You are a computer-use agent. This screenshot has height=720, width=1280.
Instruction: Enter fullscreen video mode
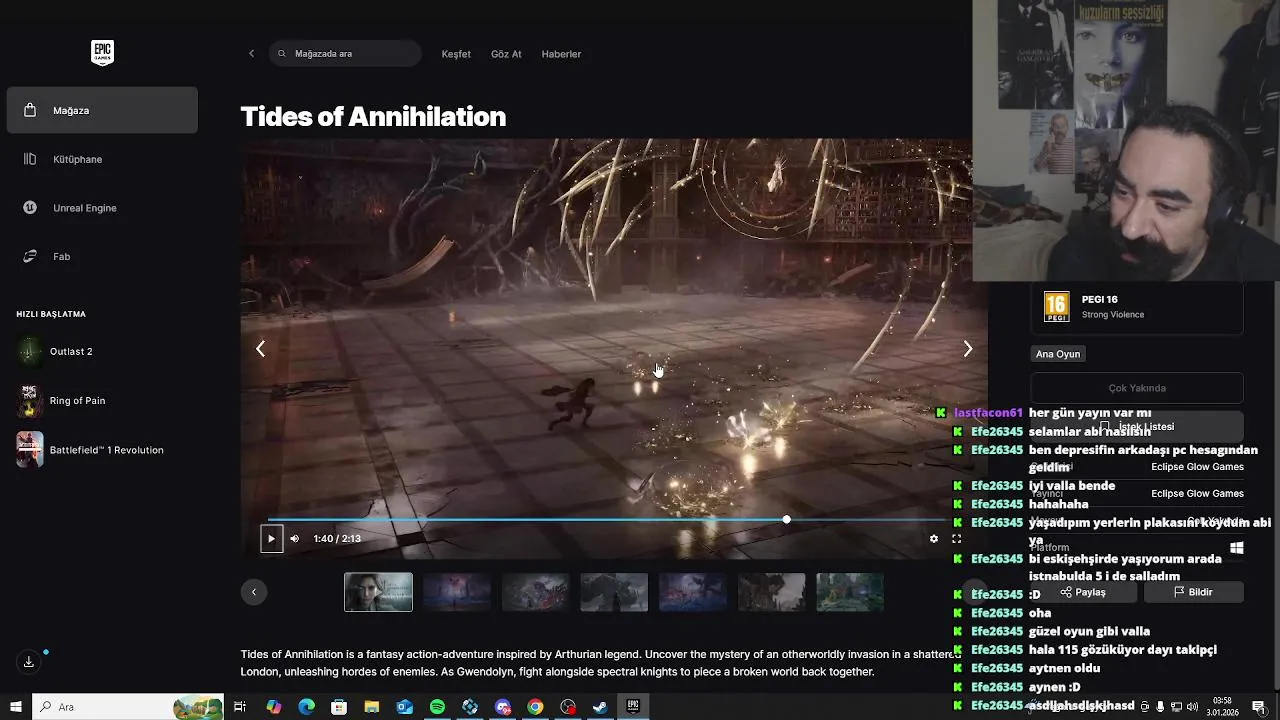956,539
